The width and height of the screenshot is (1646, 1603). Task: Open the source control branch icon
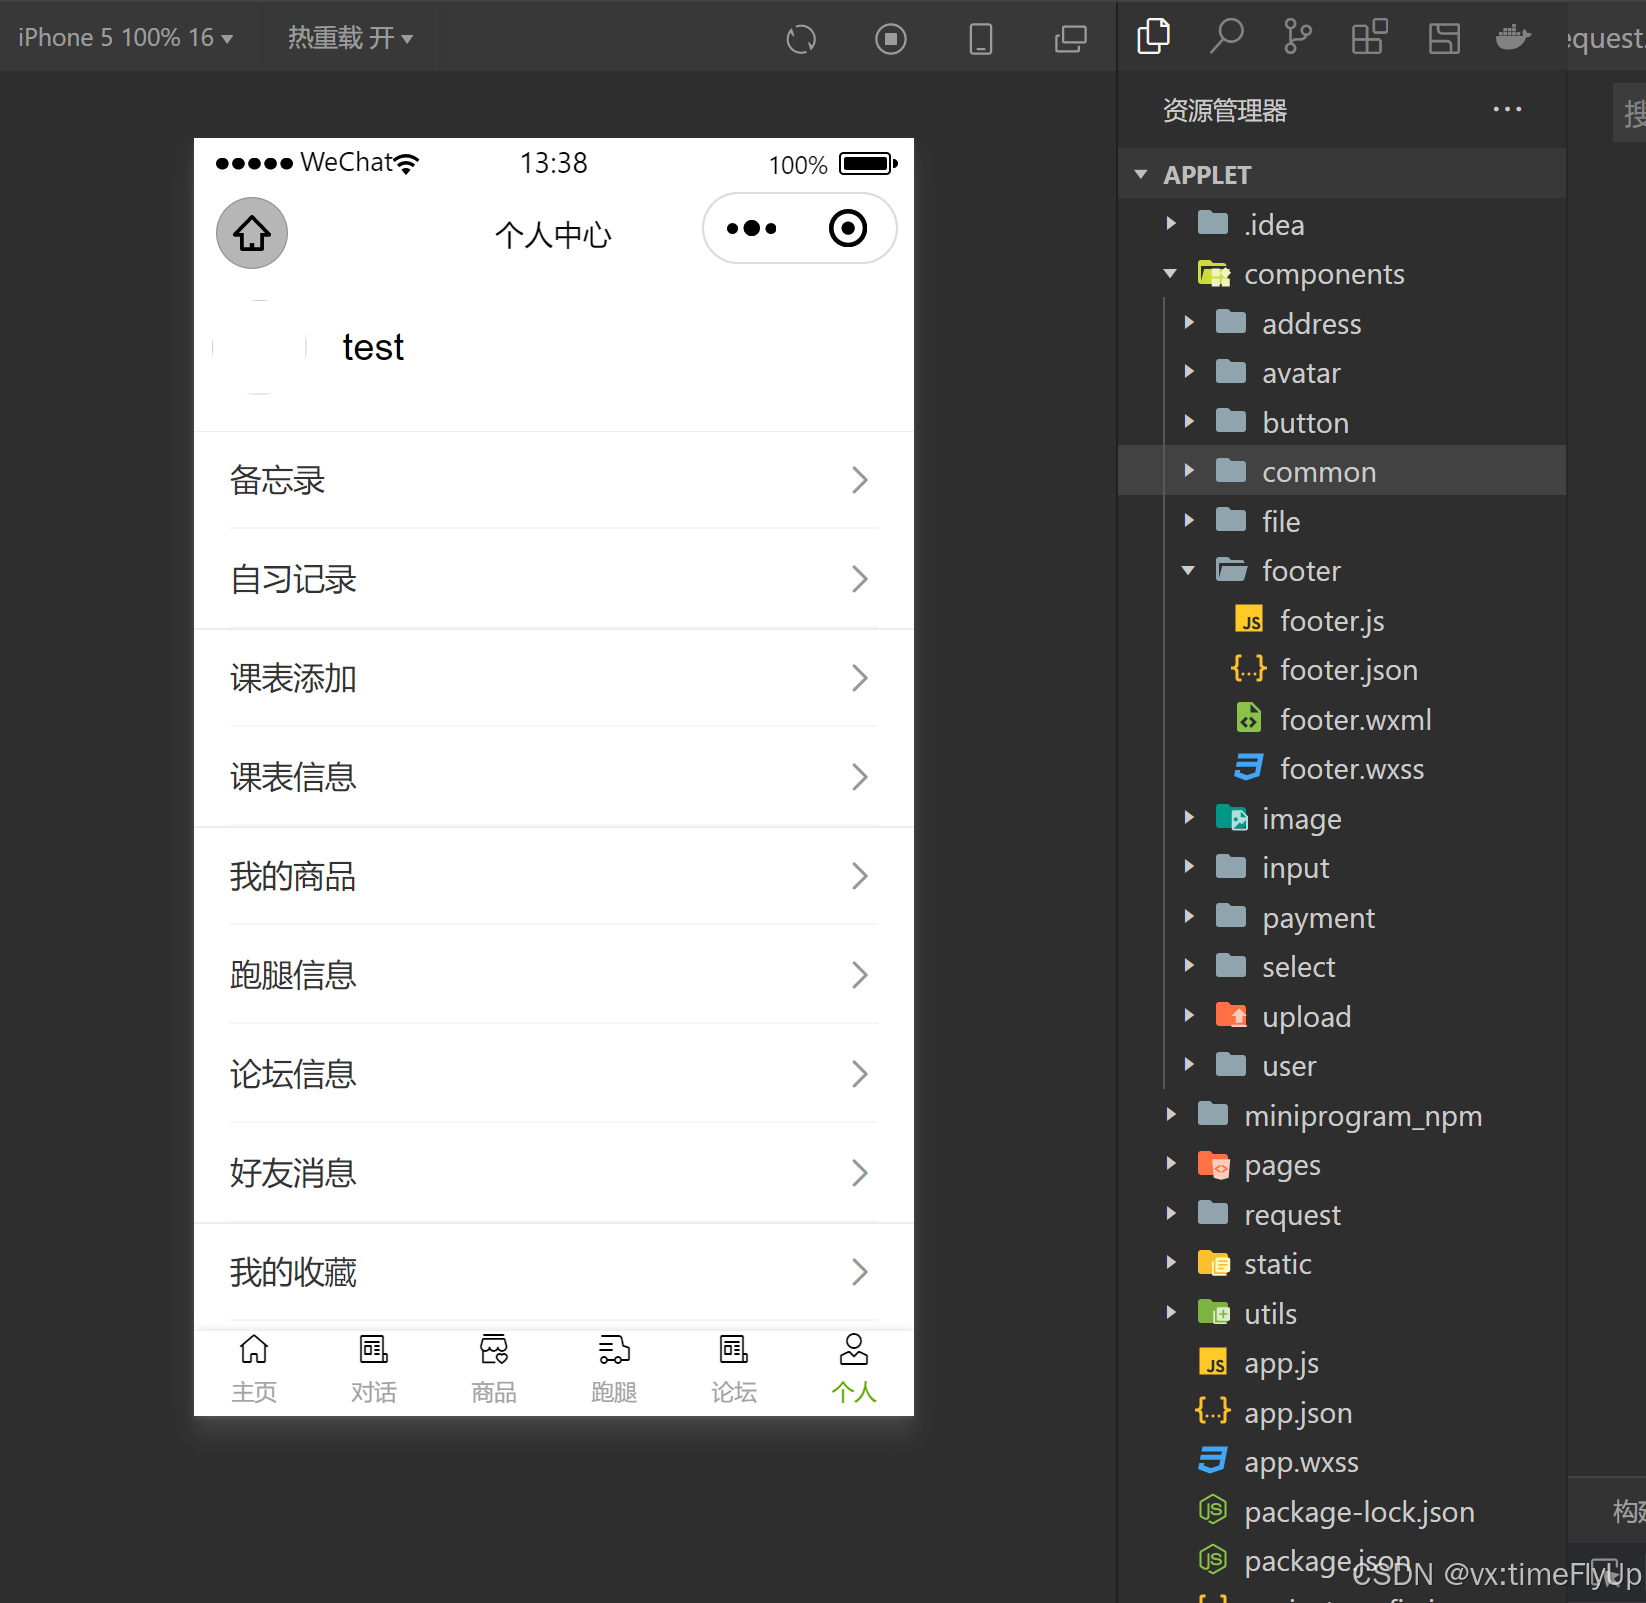[x=1297, y=37]
